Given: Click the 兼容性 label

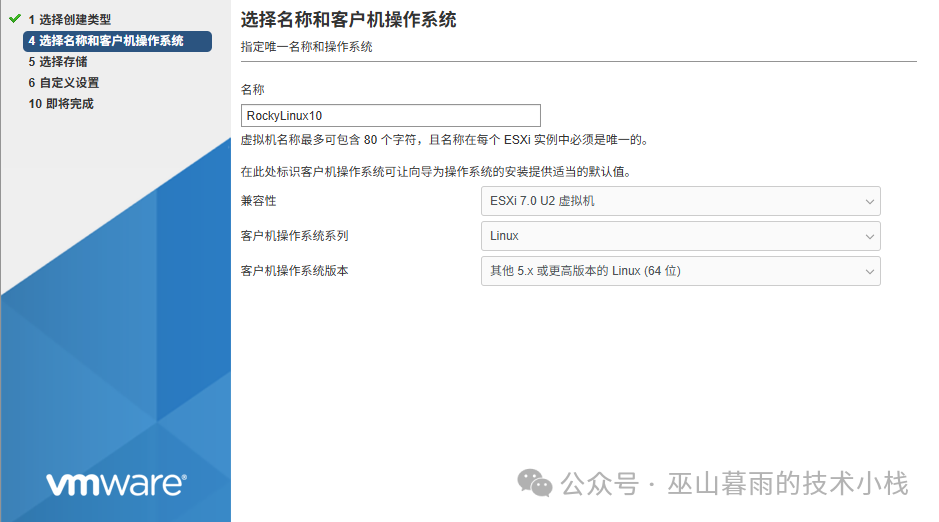Looking at the screenshot, I should [259, 201].
